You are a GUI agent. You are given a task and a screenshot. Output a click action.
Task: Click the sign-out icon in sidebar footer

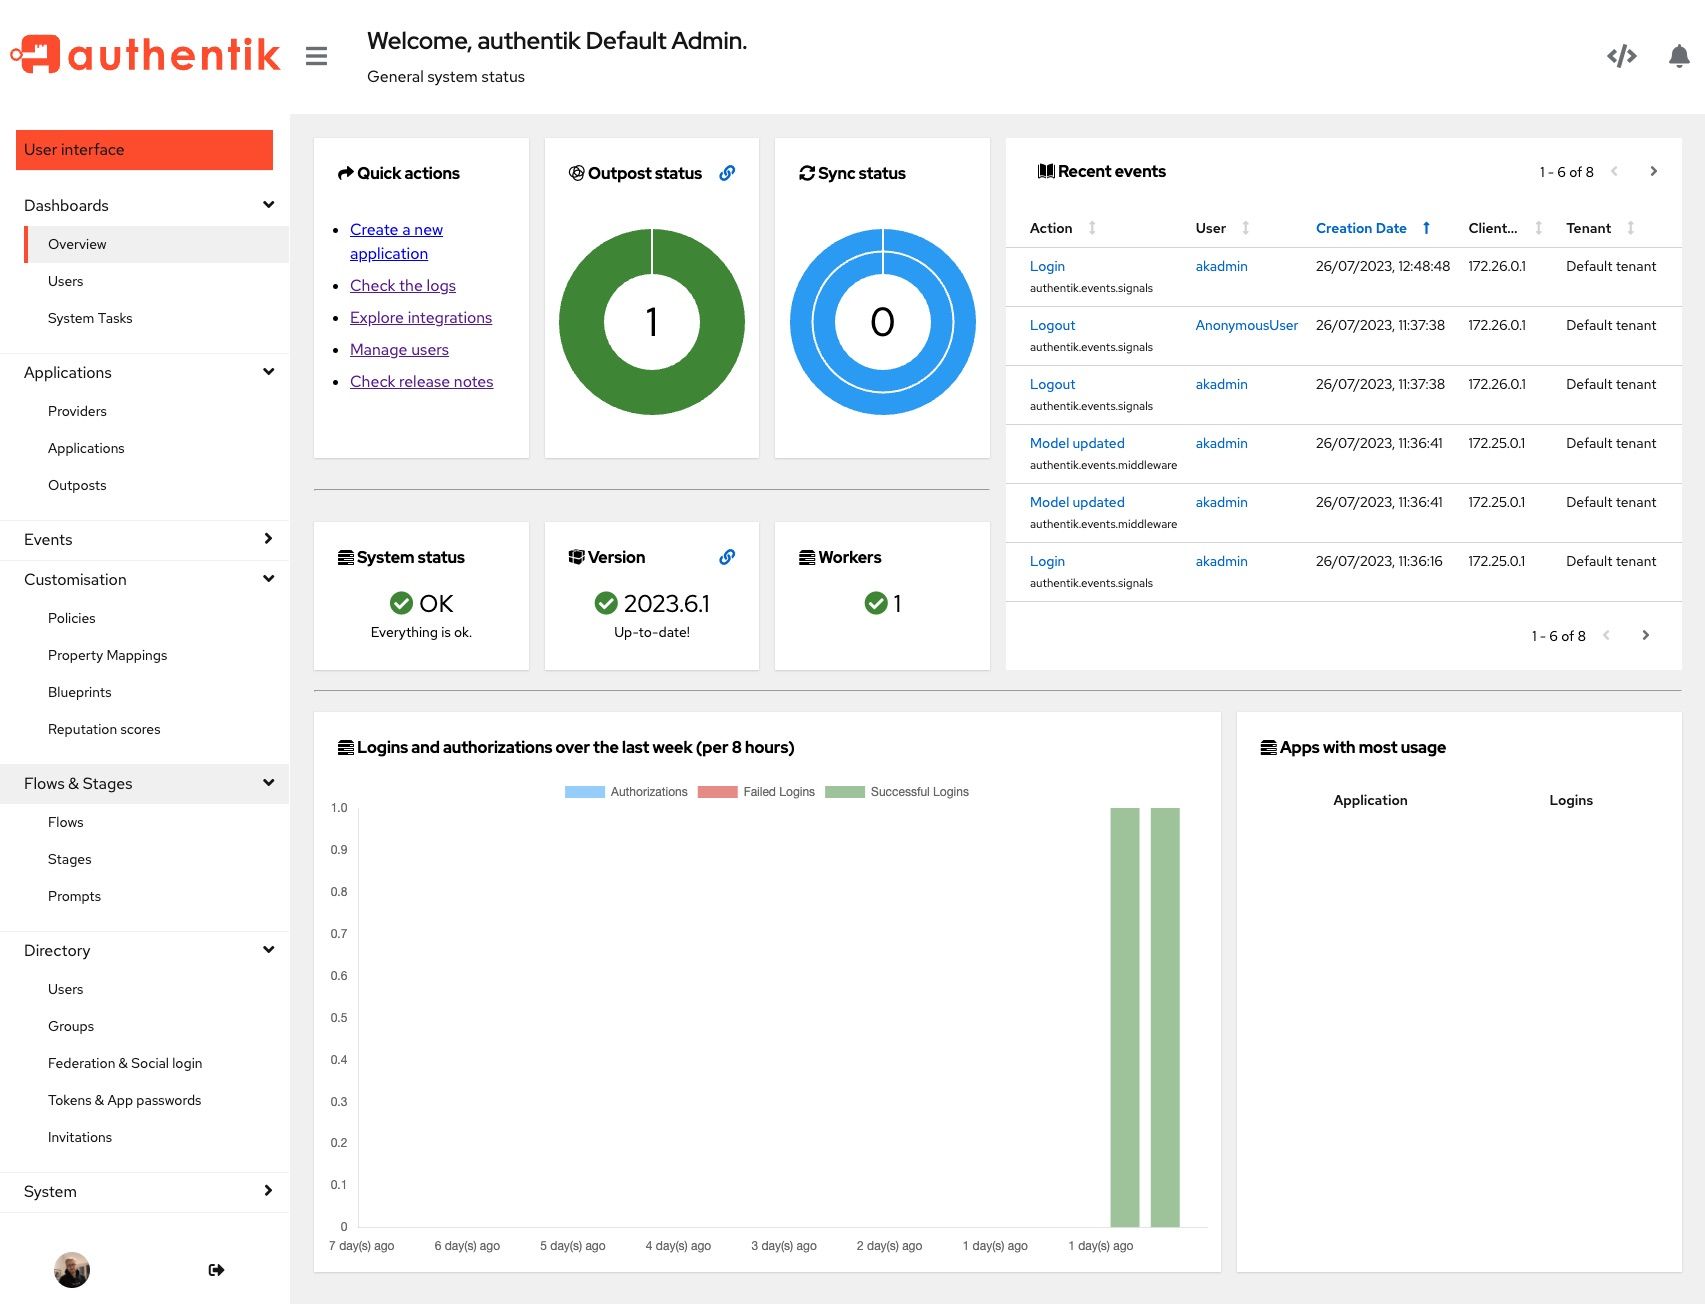pos(216,1270)
